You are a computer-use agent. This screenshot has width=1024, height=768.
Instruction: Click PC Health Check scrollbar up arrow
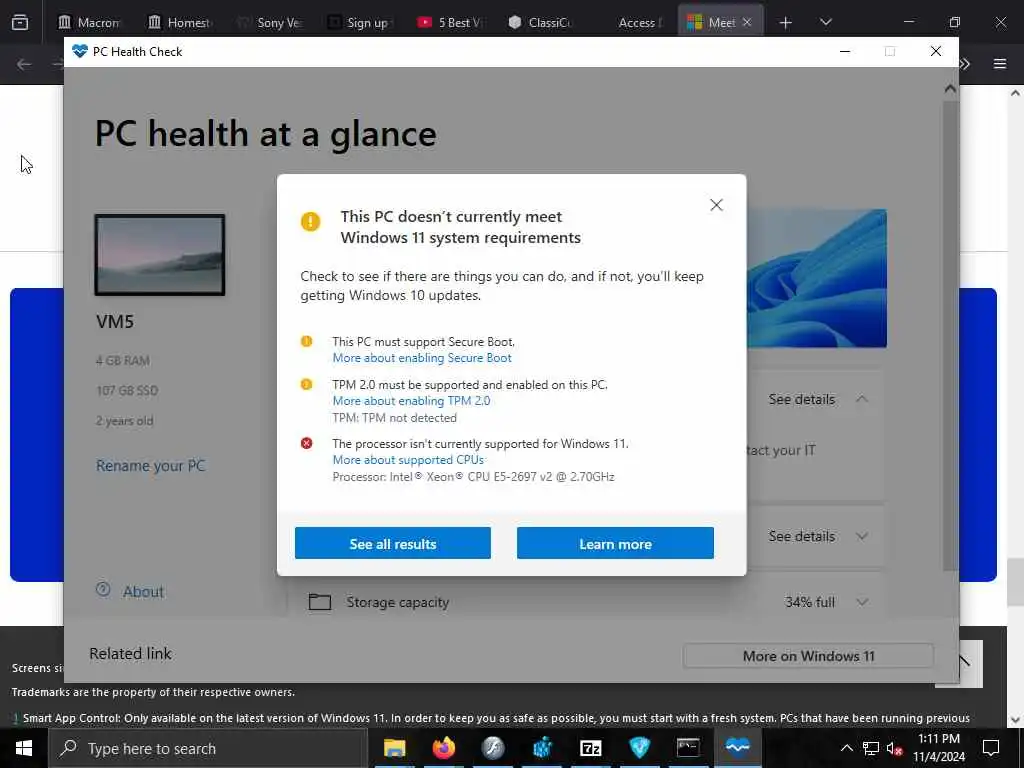pos(950,89)
